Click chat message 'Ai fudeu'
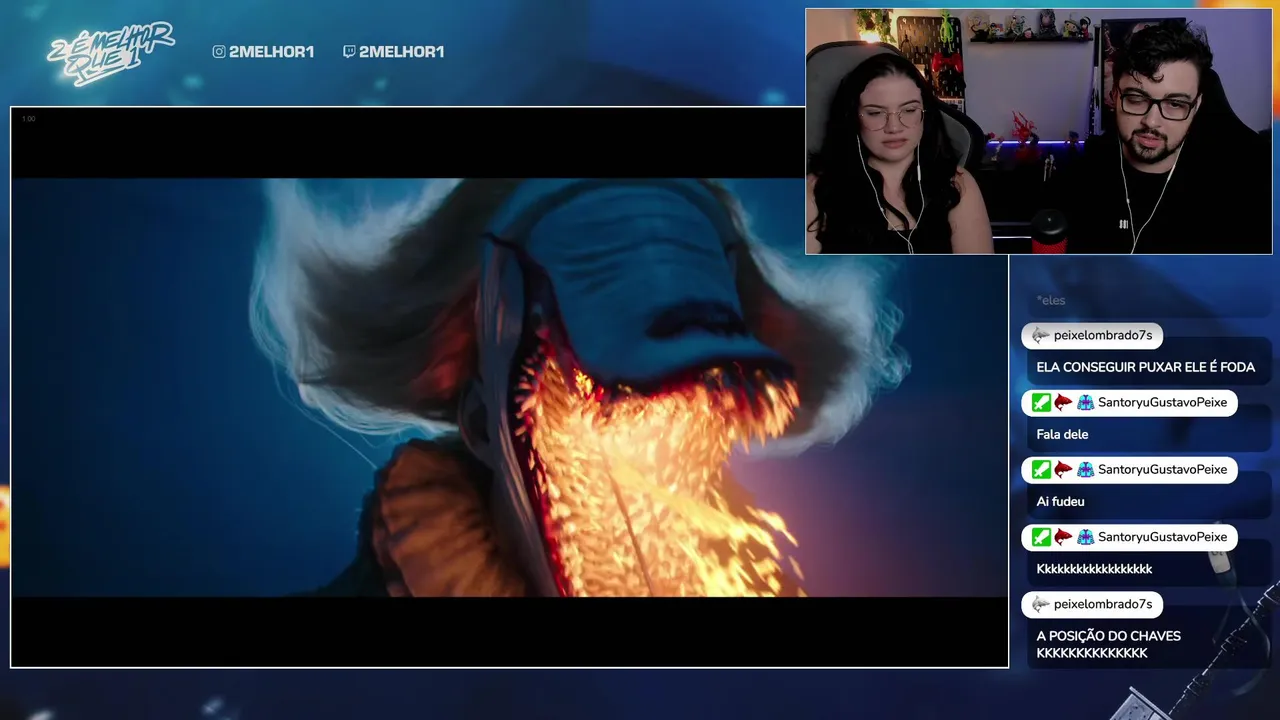 pos(1060,501)
